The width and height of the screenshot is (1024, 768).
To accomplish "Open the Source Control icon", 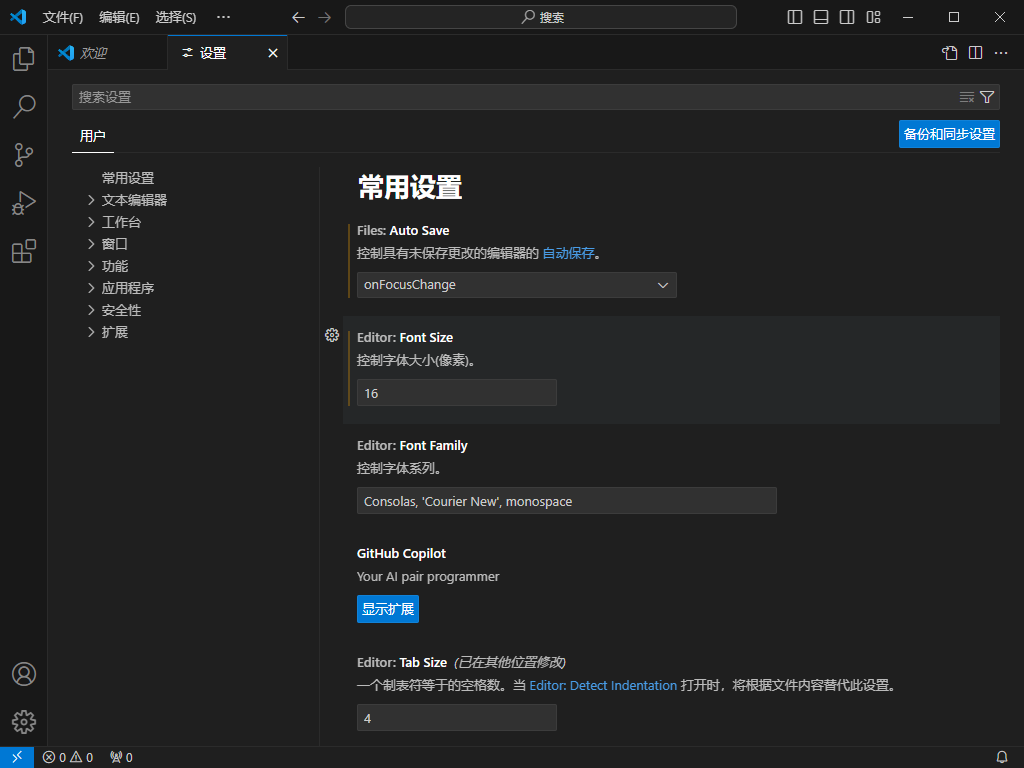I will click(24, 155).
